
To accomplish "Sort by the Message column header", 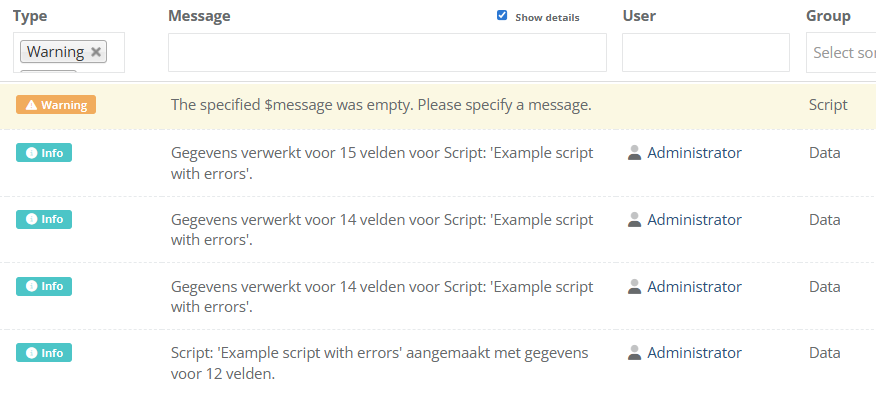I will point(199,16).
